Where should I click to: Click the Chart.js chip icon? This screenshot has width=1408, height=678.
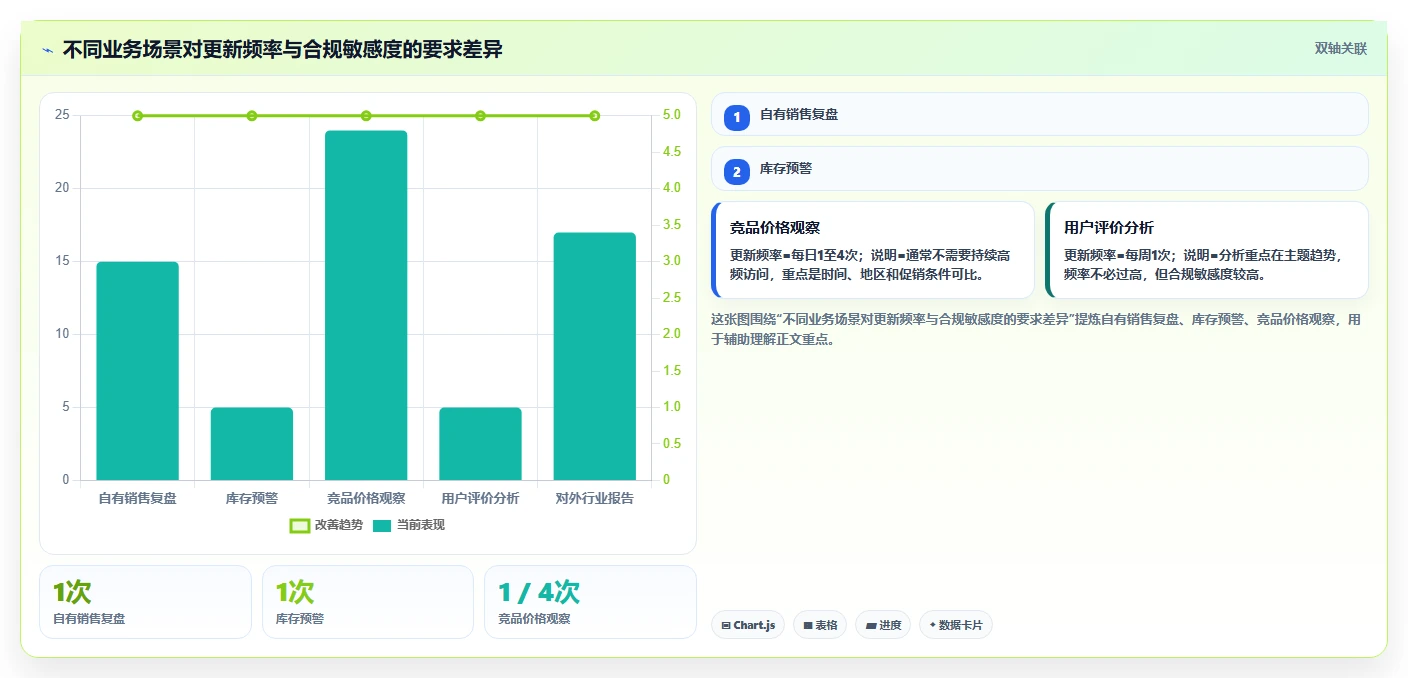[725, 626]
